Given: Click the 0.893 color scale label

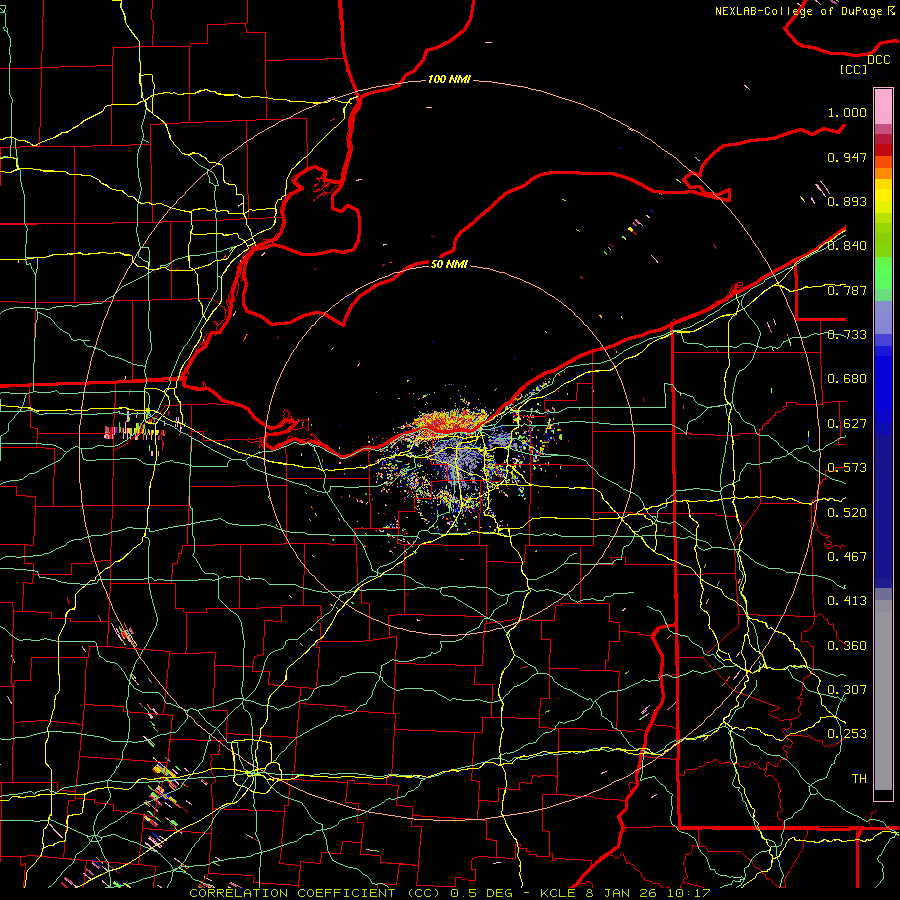Looking at the screenshot, I should [847, 201].
